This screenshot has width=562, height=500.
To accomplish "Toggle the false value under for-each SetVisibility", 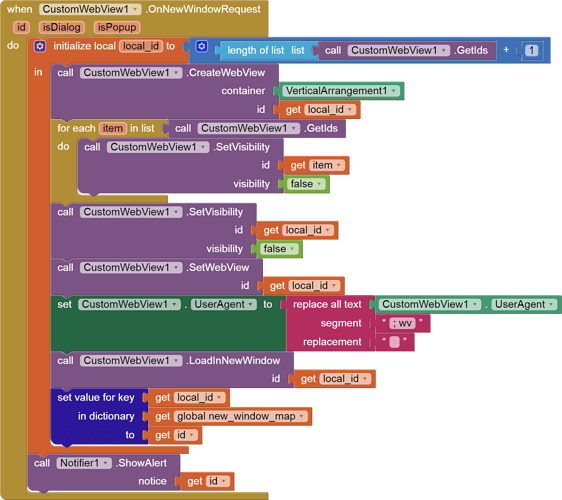I will (306, 184).
